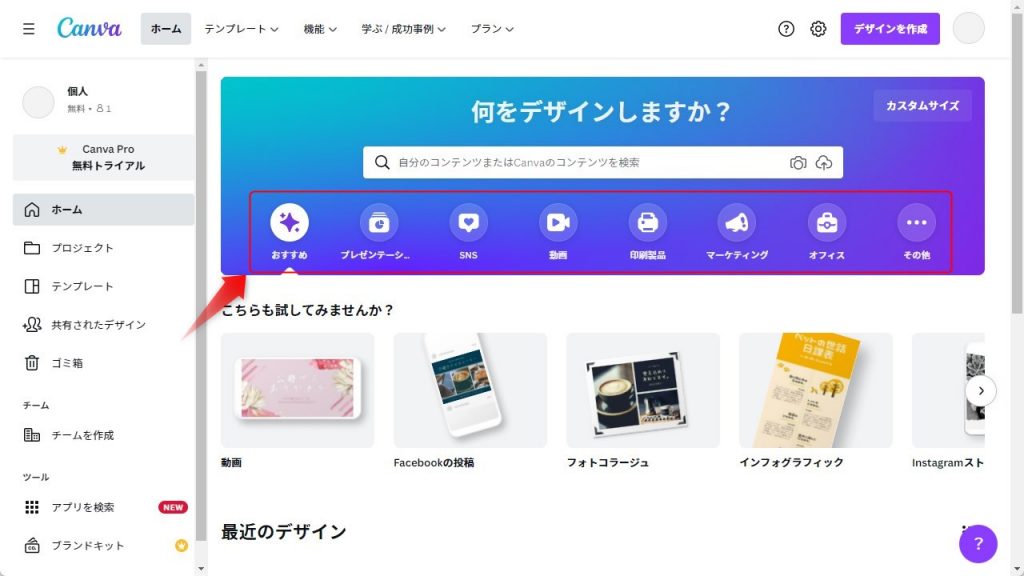Select the 動画 video camera category icon
Image resolution: width=1024 pixels, height=576 pixels.
coord(558,223)
